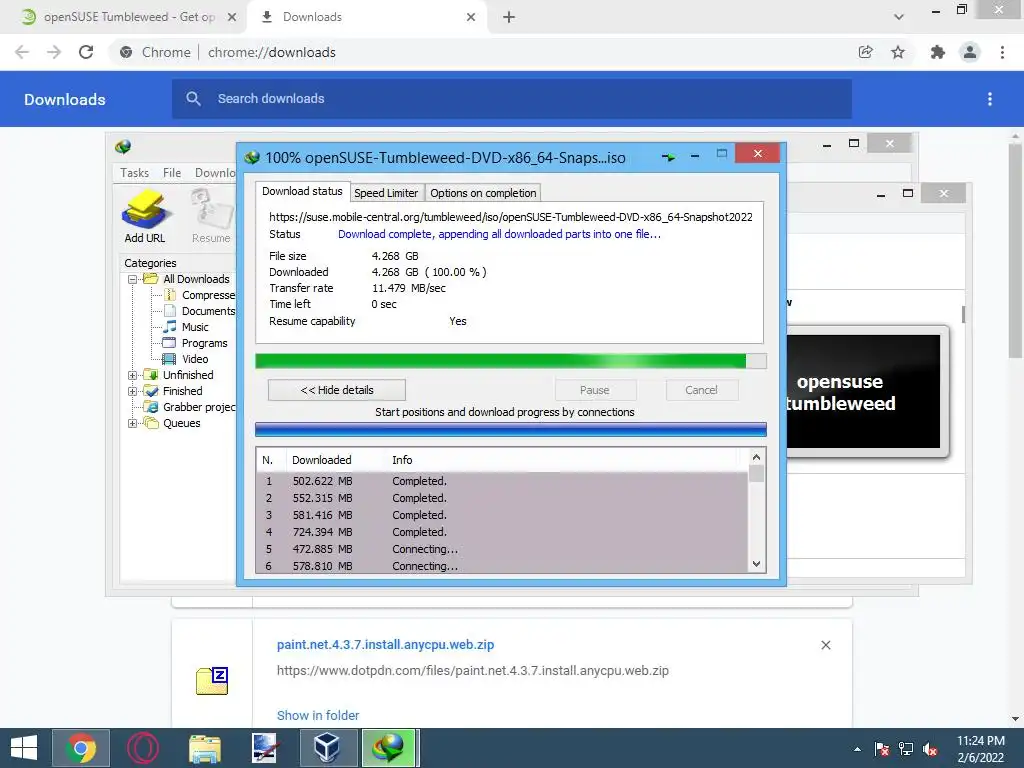Click the Cancel button
The width and height of the screenshot is (1024, 768).
pos(701,390)
